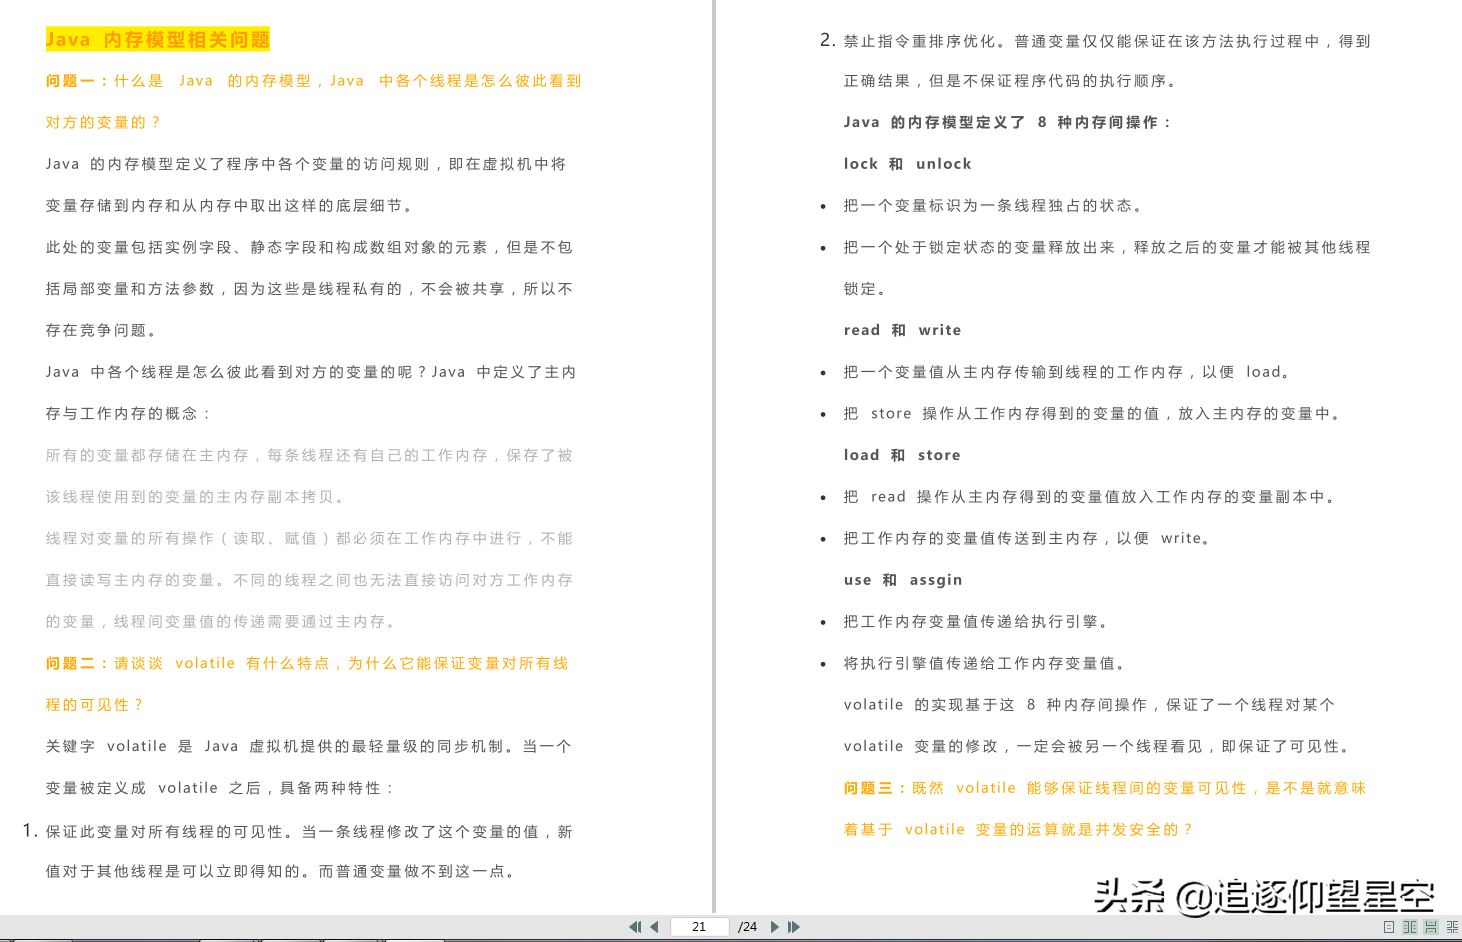Click the orange 问题二 heading about volatile
Image resolution: width=1462 pixels, height=942 pixels.
[x=307, y=684]
